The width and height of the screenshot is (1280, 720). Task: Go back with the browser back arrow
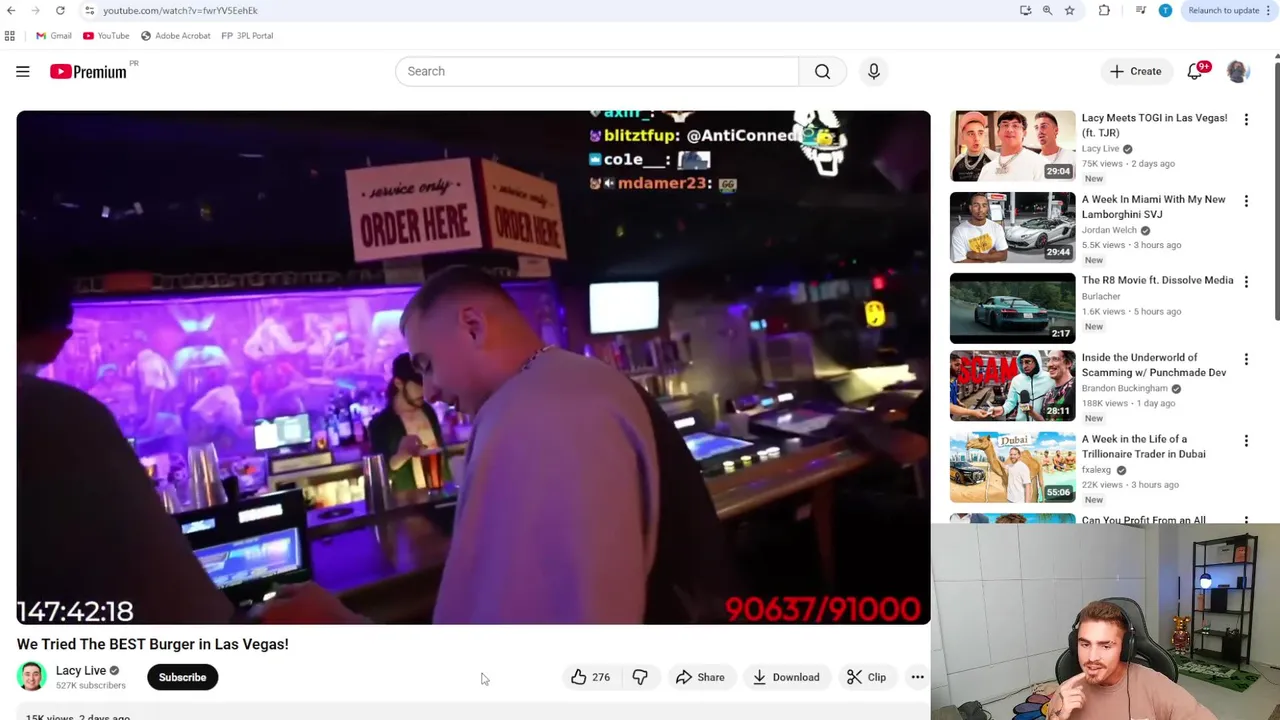11,10
